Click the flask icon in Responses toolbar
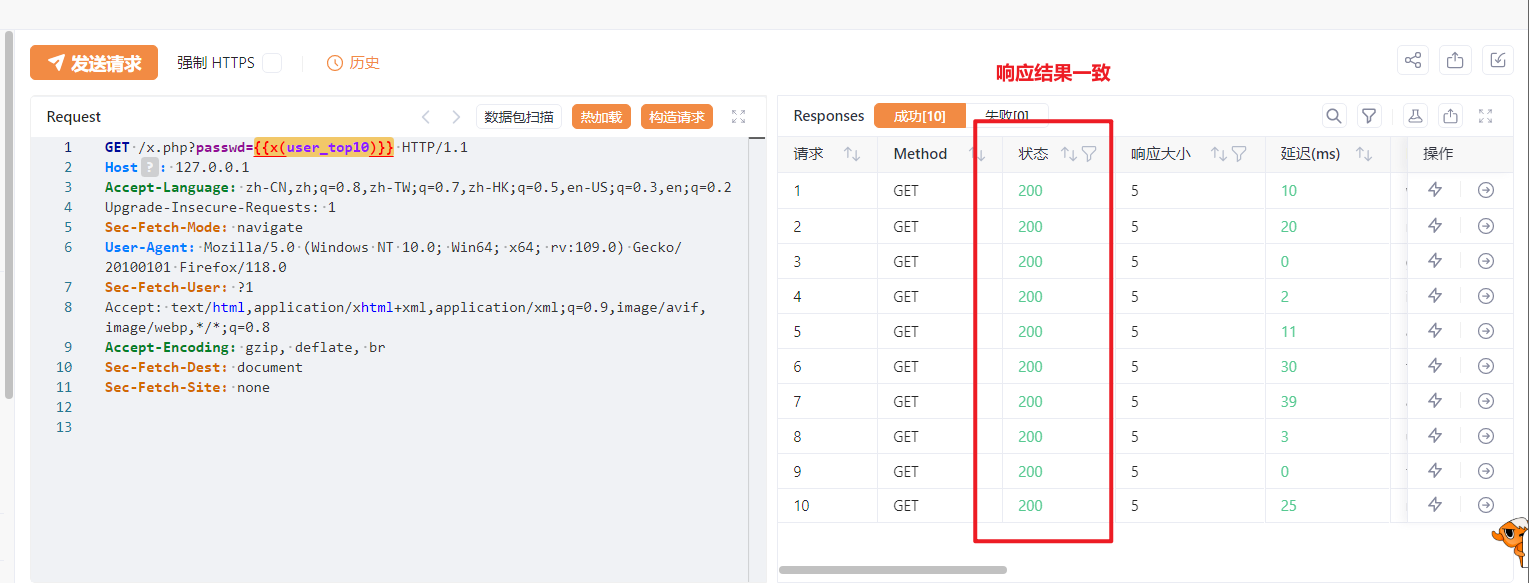 1415,116
